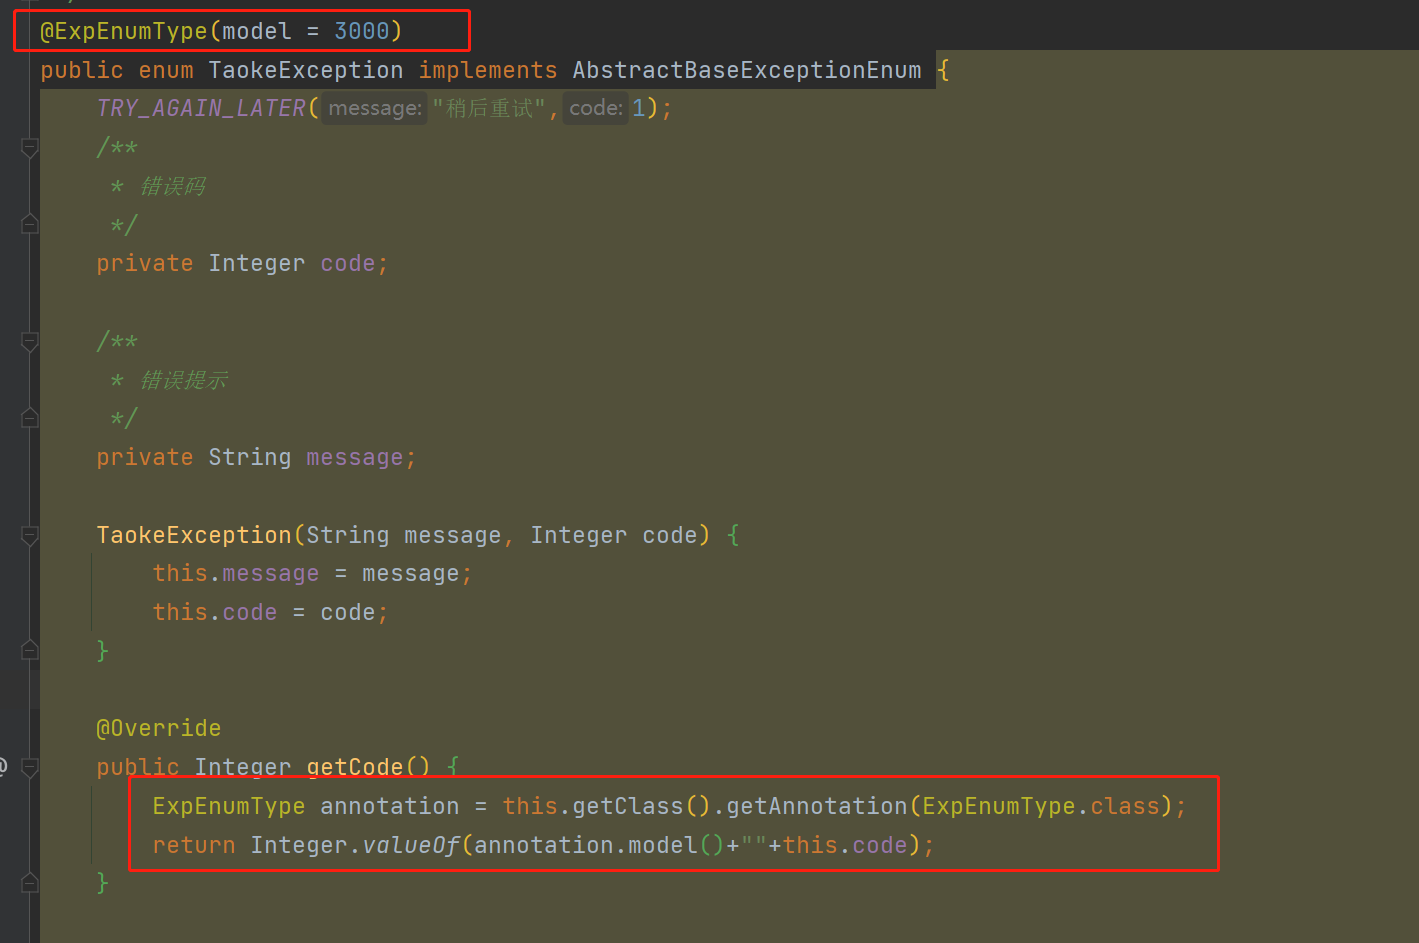Select the TRY_AGAIN_LATER enum constant
Image resolution: width=1419 pixels, height=943 pixels.
pyautogui.click(x=201, y=108)
